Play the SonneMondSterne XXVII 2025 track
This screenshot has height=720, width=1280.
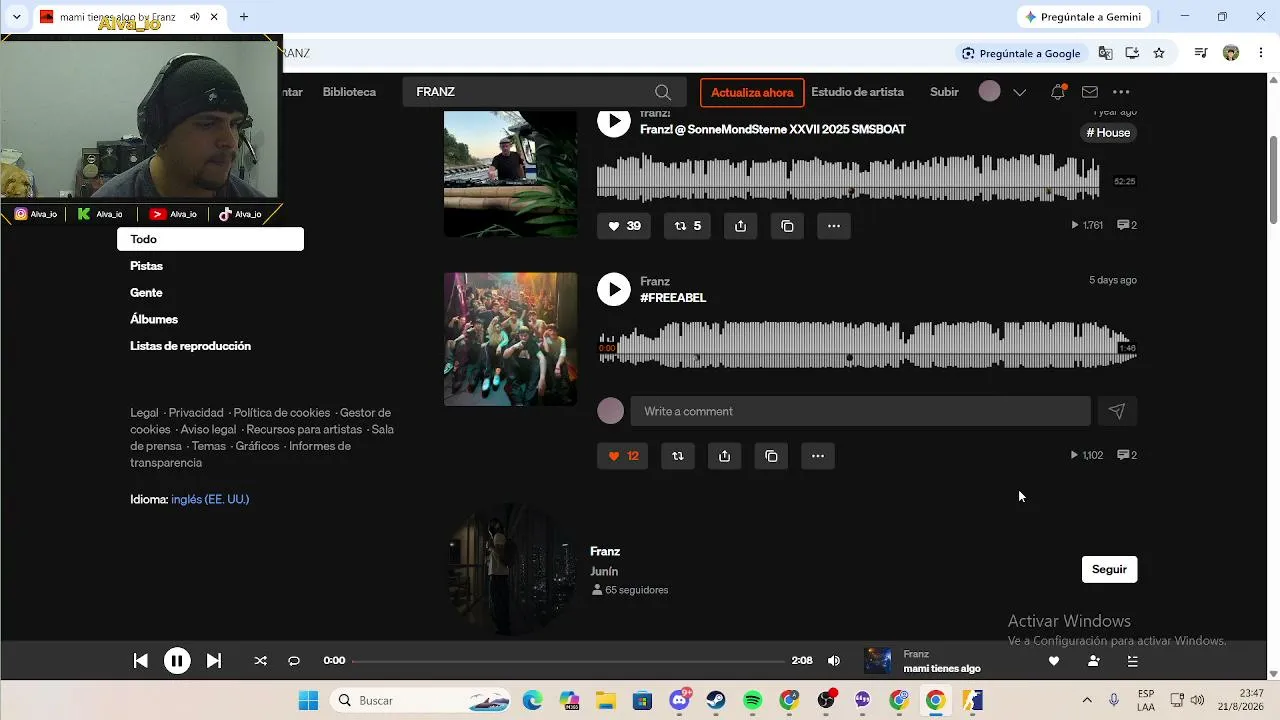coord(614,122)
